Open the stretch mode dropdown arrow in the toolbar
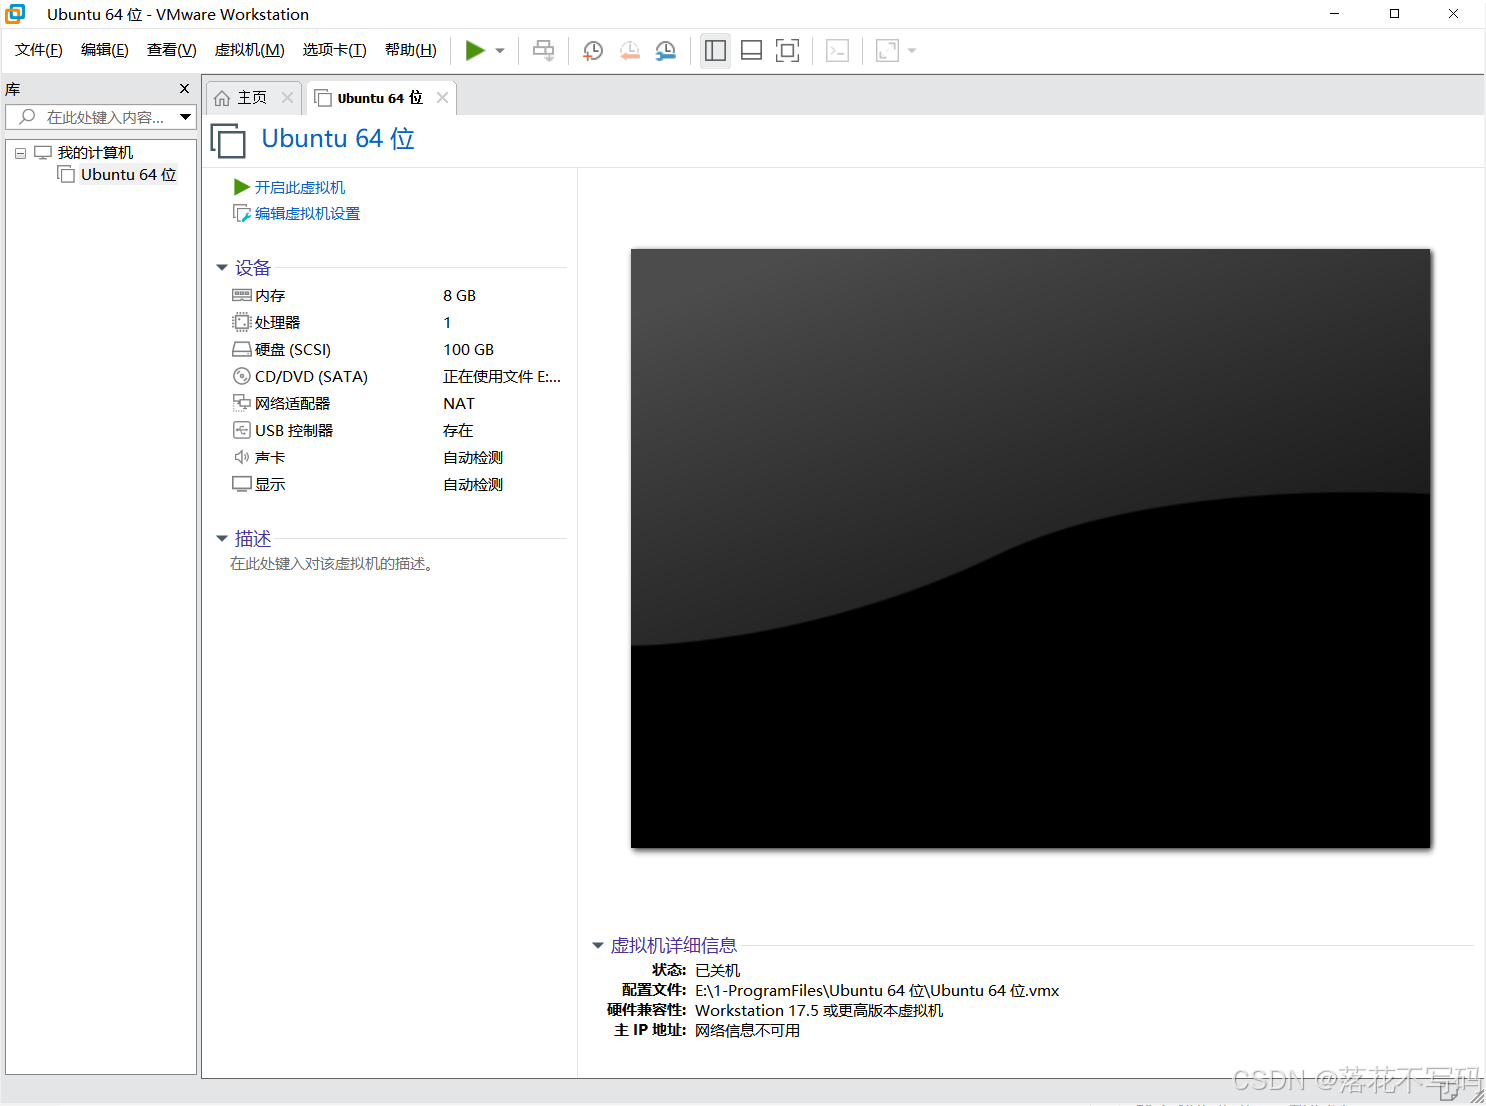1486x1106 pixels. (x=912, y=51)
